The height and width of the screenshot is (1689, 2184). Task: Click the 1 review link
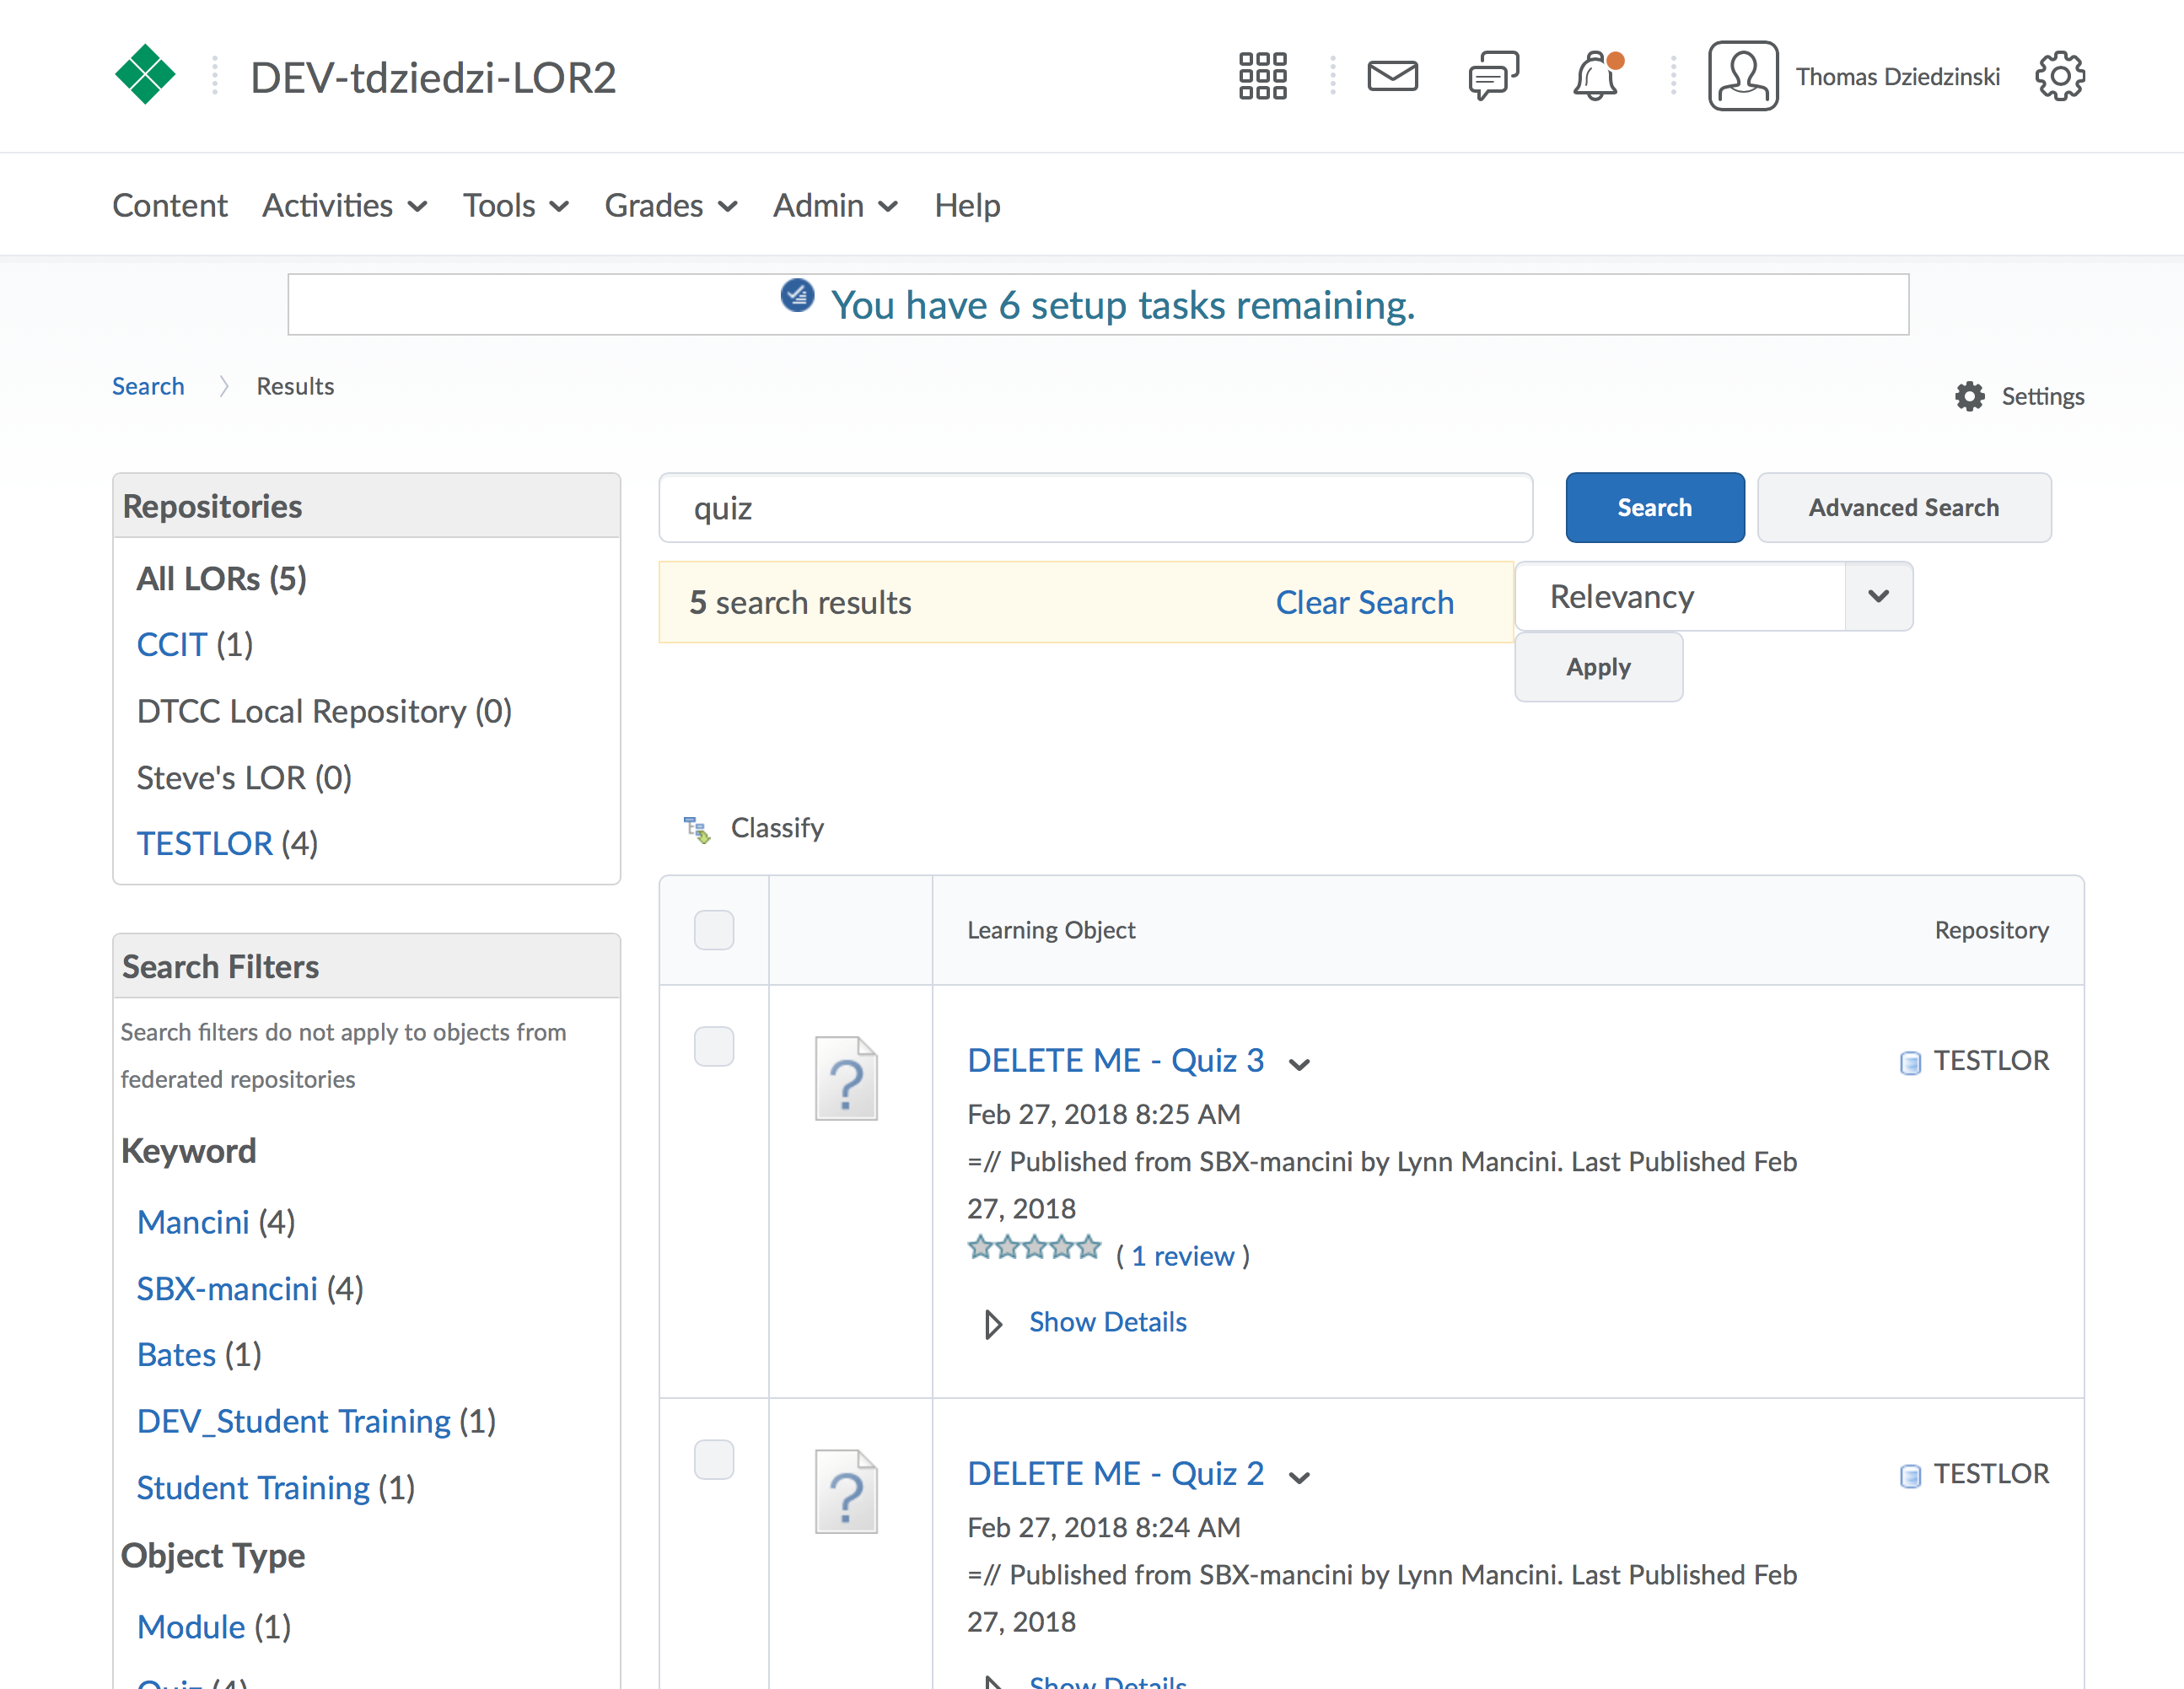(1183, 1256)
